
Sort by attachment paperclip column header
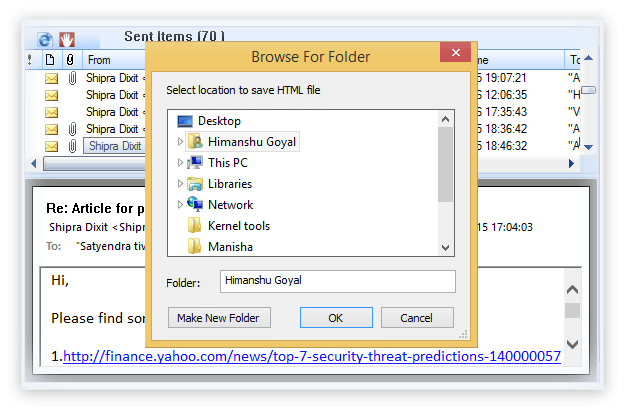(x=70, y=60)
